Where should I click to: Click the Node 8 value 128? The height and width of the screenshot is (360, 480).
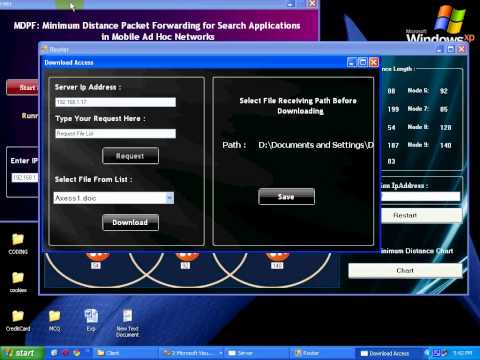445,127
